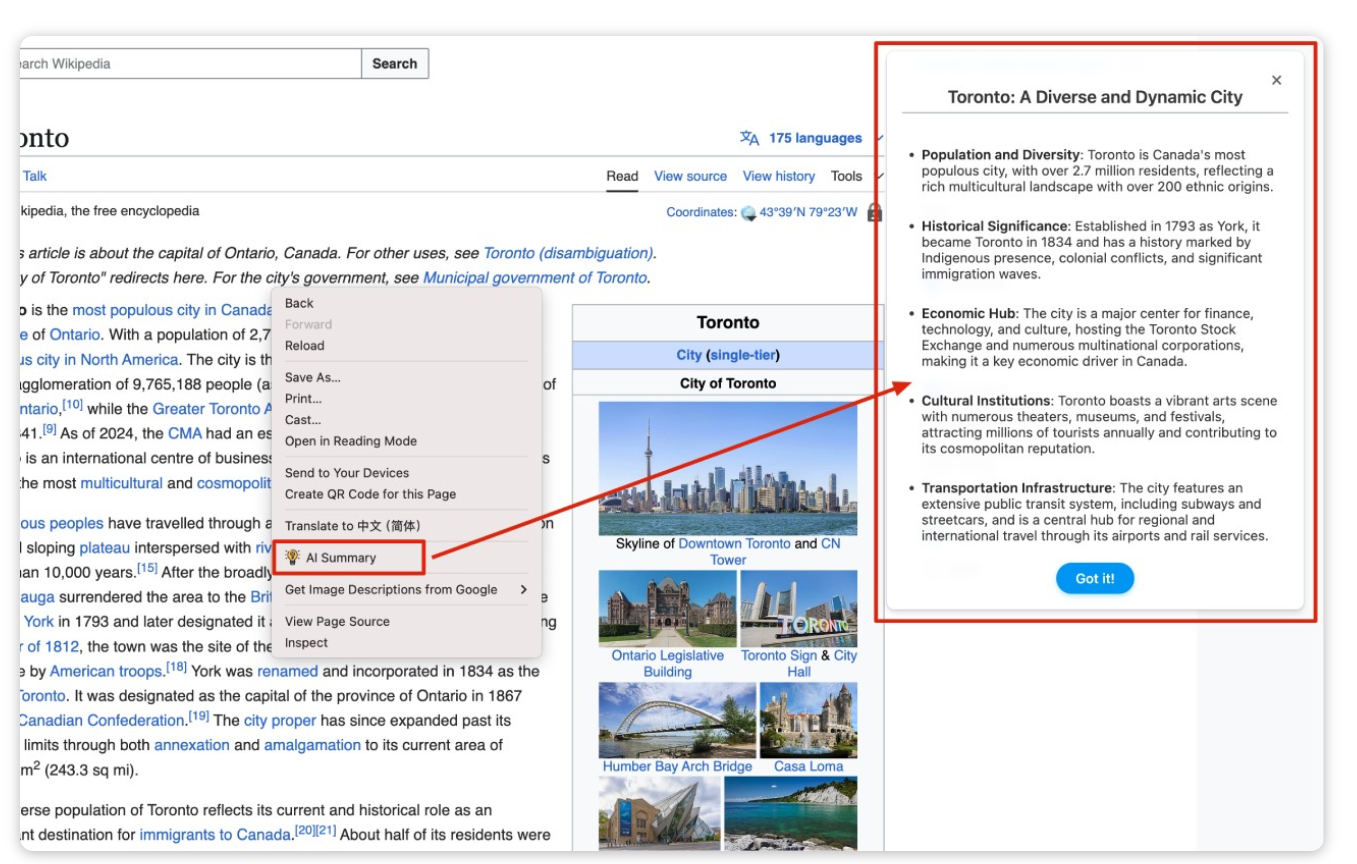The height and width of the screenshot is (864, 1357).
Task: Select Open in Reading Mode from context menu
Action: tap(350, 441)
